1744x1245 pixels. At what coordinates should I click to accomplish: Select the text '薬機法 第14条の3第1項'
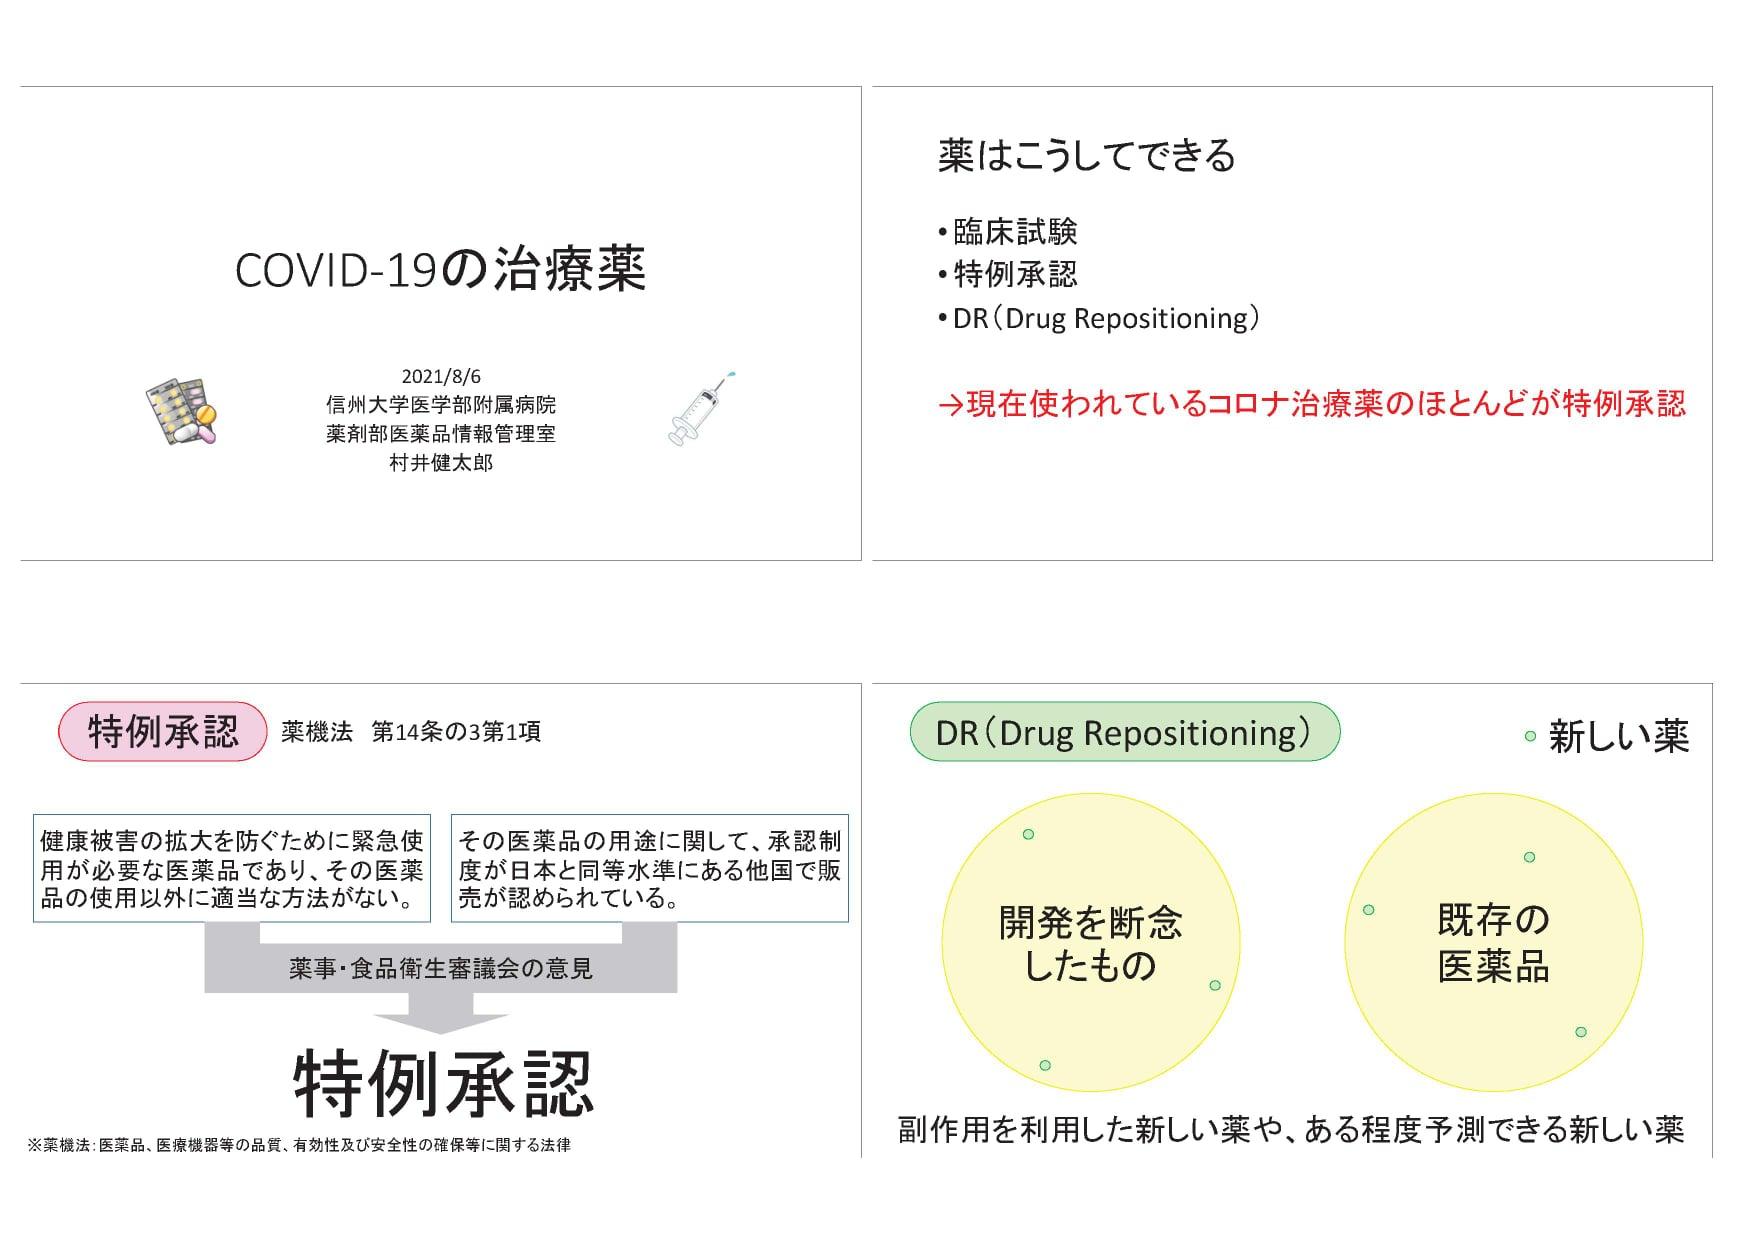click(x=411, y=732)
